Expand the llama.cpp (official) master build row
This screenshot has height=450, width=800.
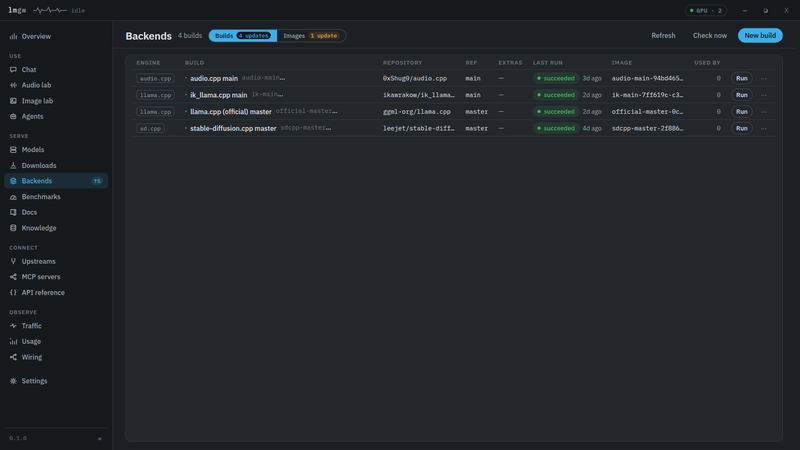coord(186,111)
